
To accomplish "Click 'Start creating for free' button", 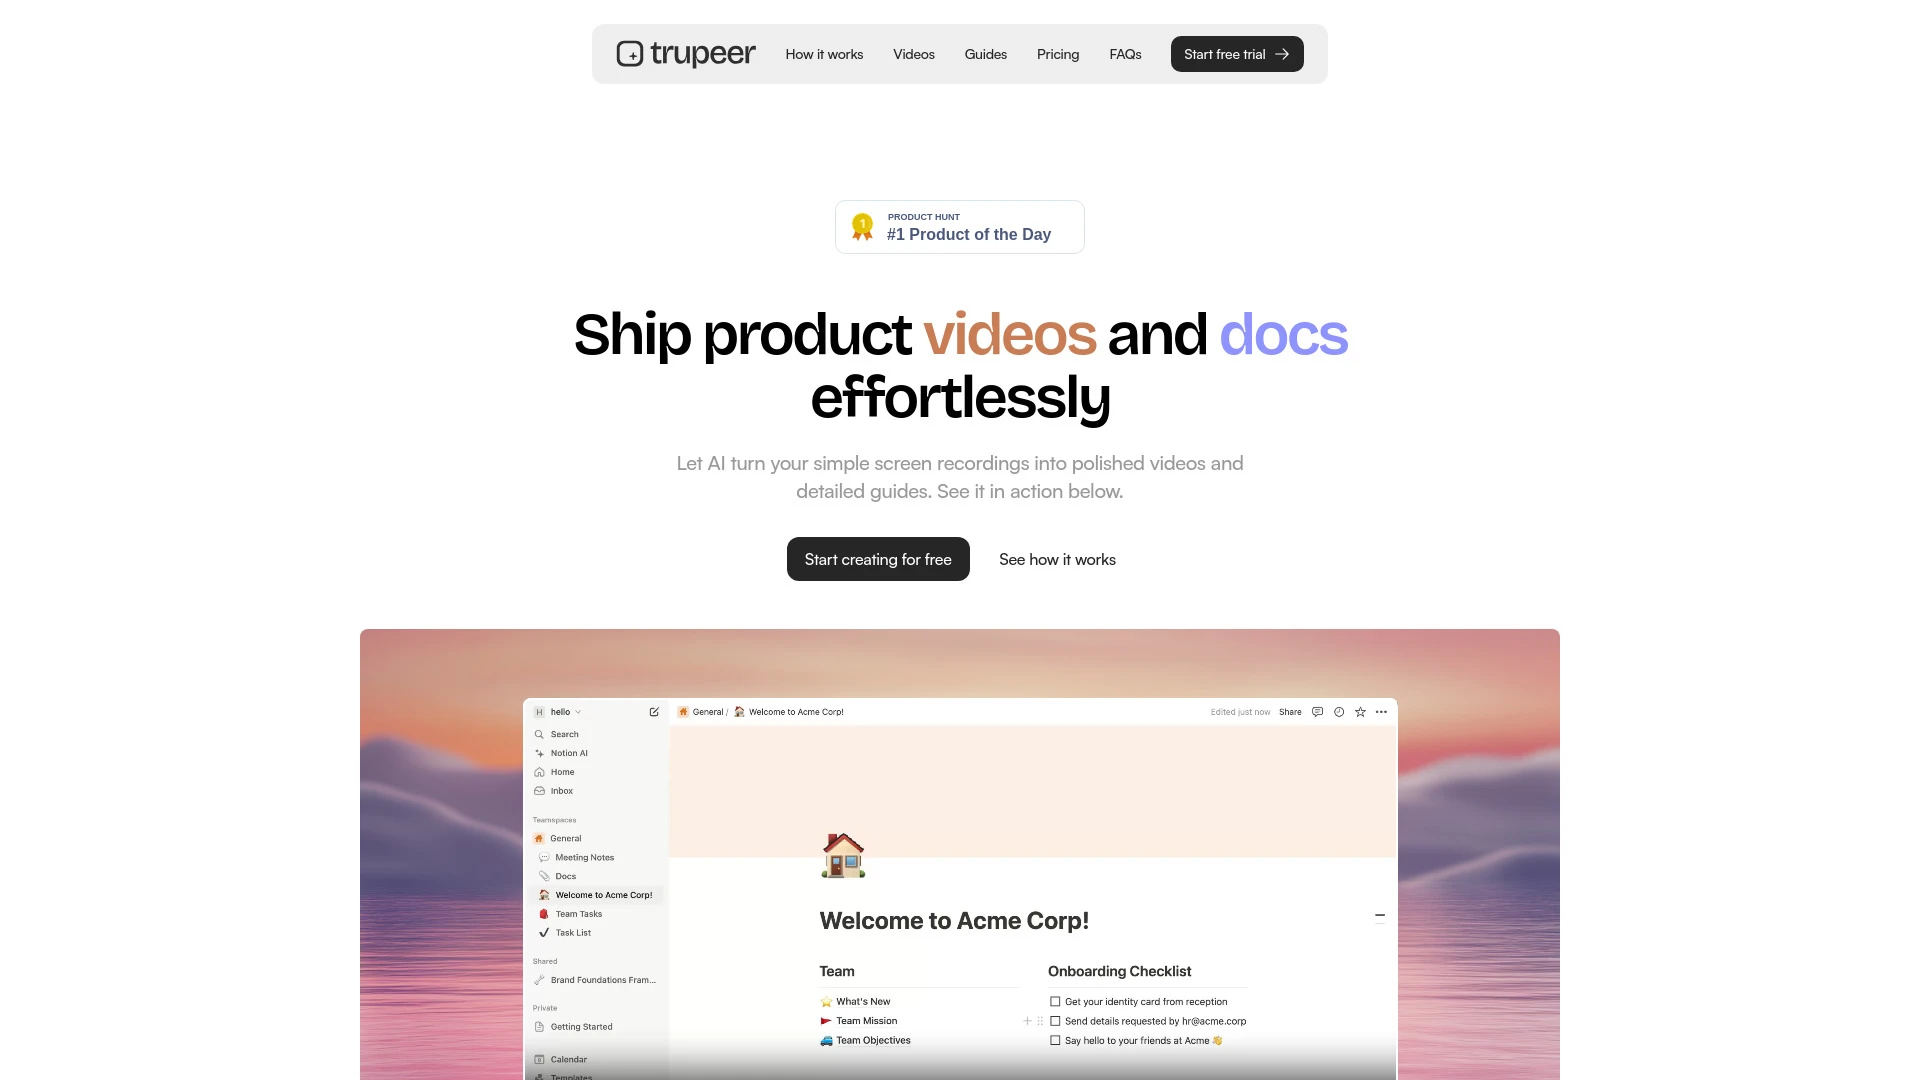I will pyautogui.click(x=877, y=559).
